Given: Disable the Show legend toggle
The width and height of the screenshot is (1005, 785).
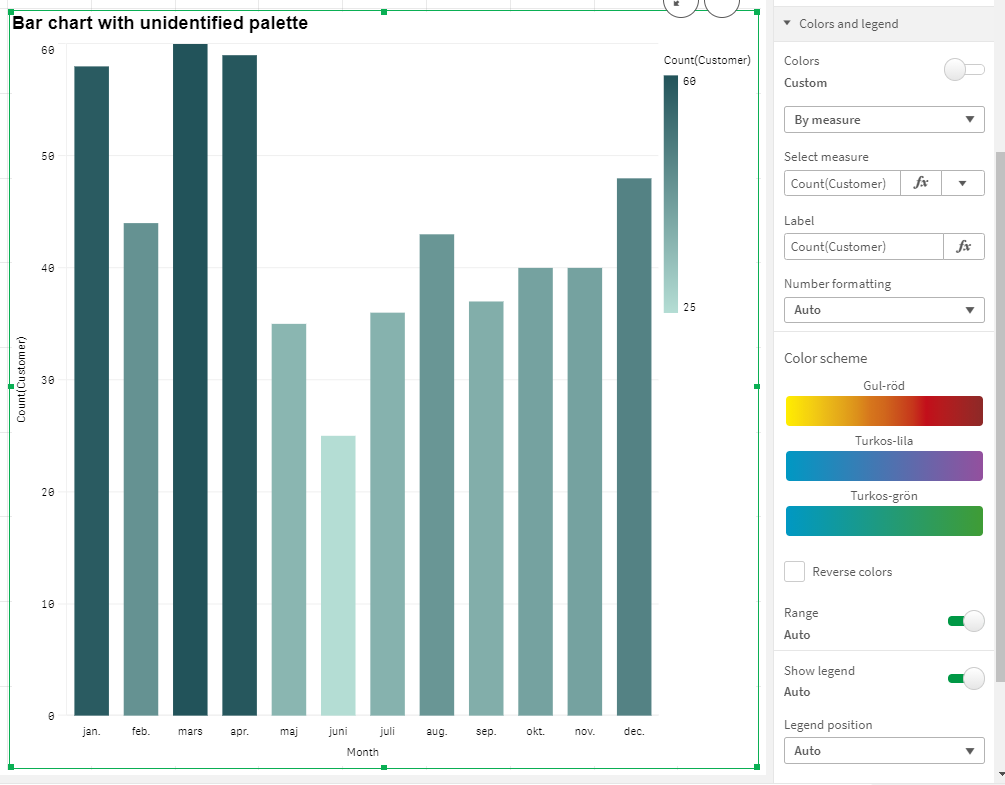Looking at the screenshot, I should (967, 678).
